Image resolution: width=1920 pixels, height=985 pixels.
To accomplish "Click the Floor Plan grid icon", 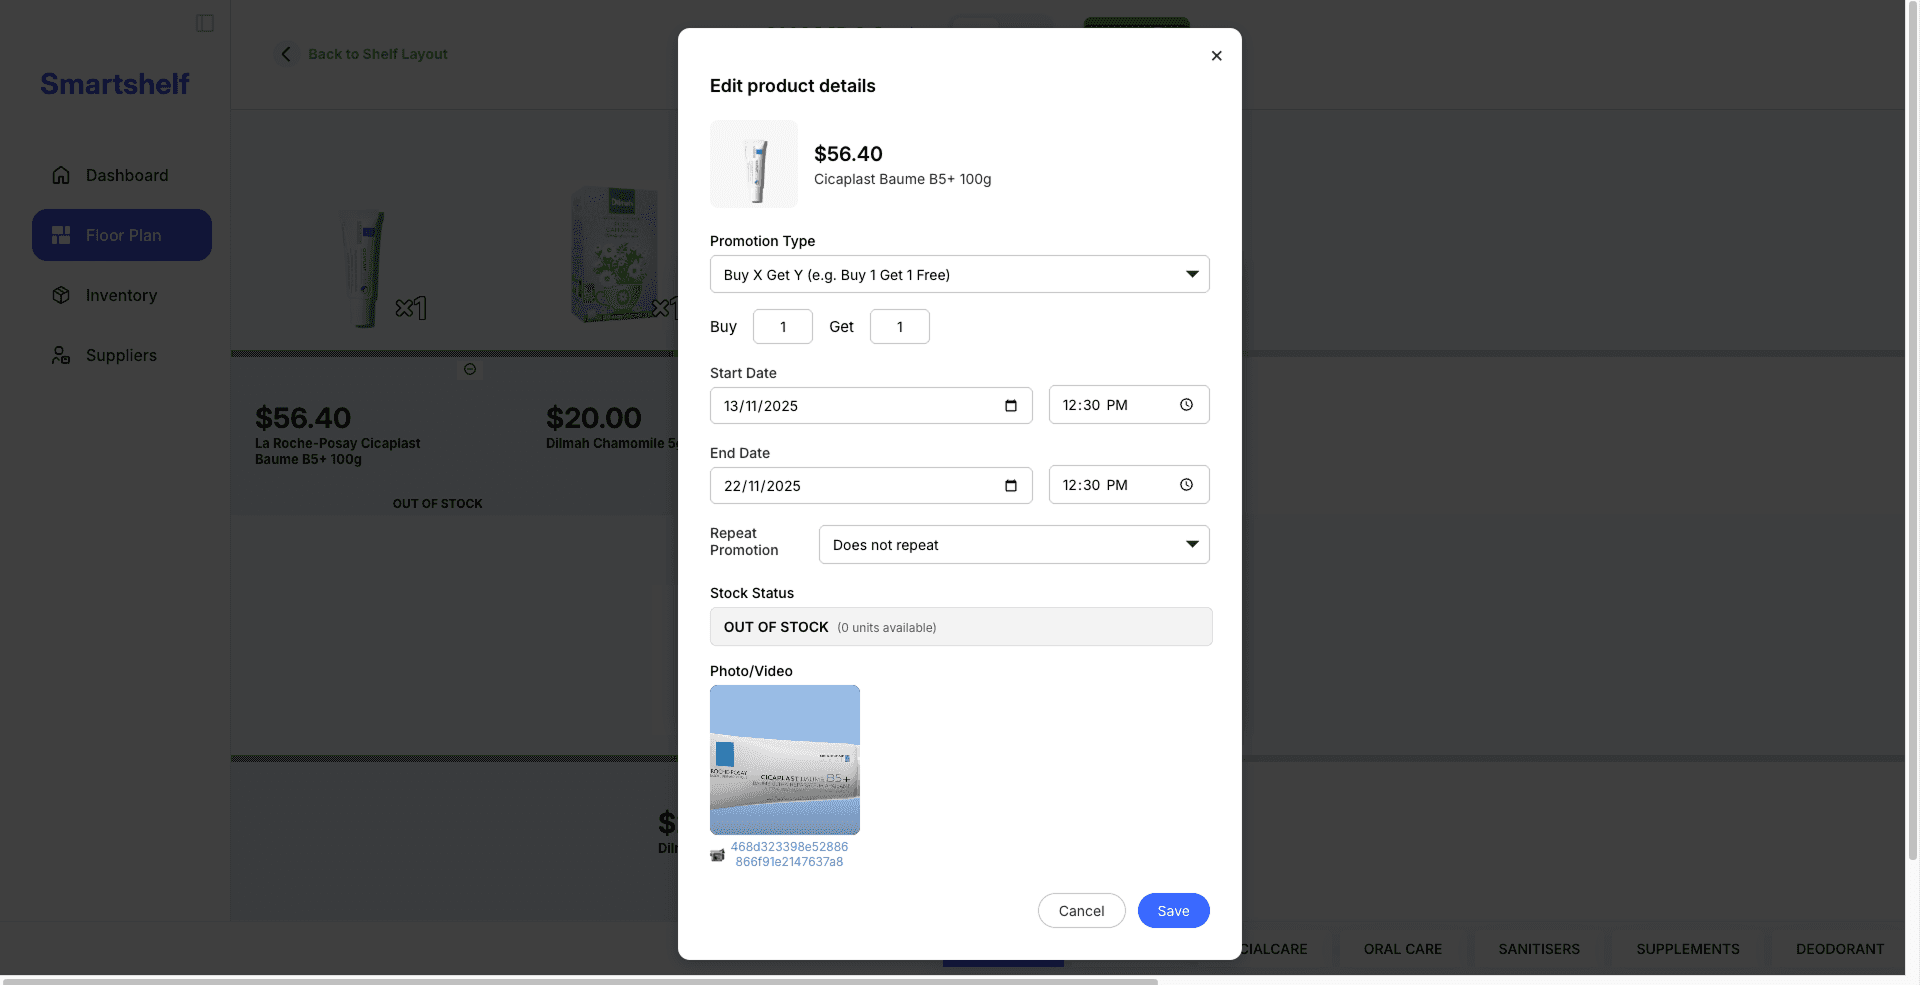I will coord(61,235).
